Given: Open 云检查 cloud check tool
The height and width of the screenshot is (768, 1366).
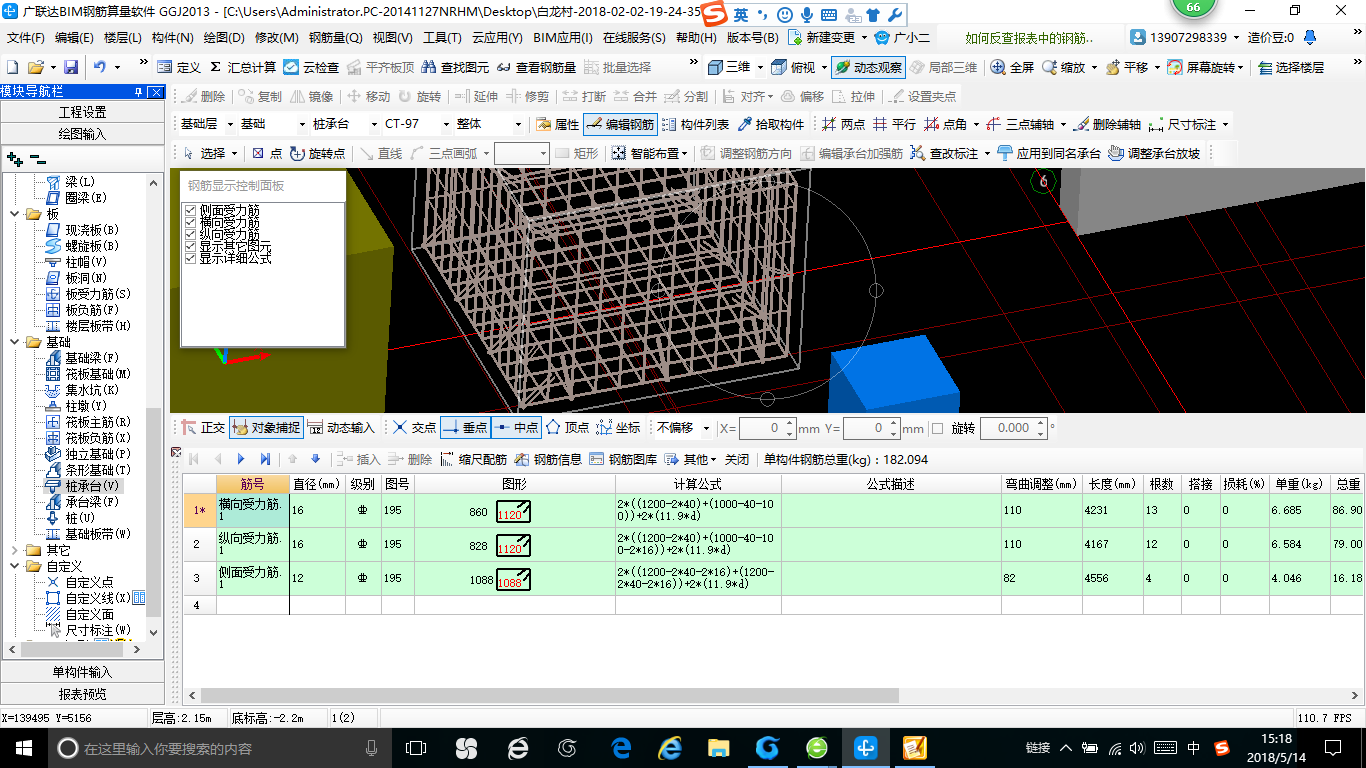Looking at the screenshot, I should (311, 67).
